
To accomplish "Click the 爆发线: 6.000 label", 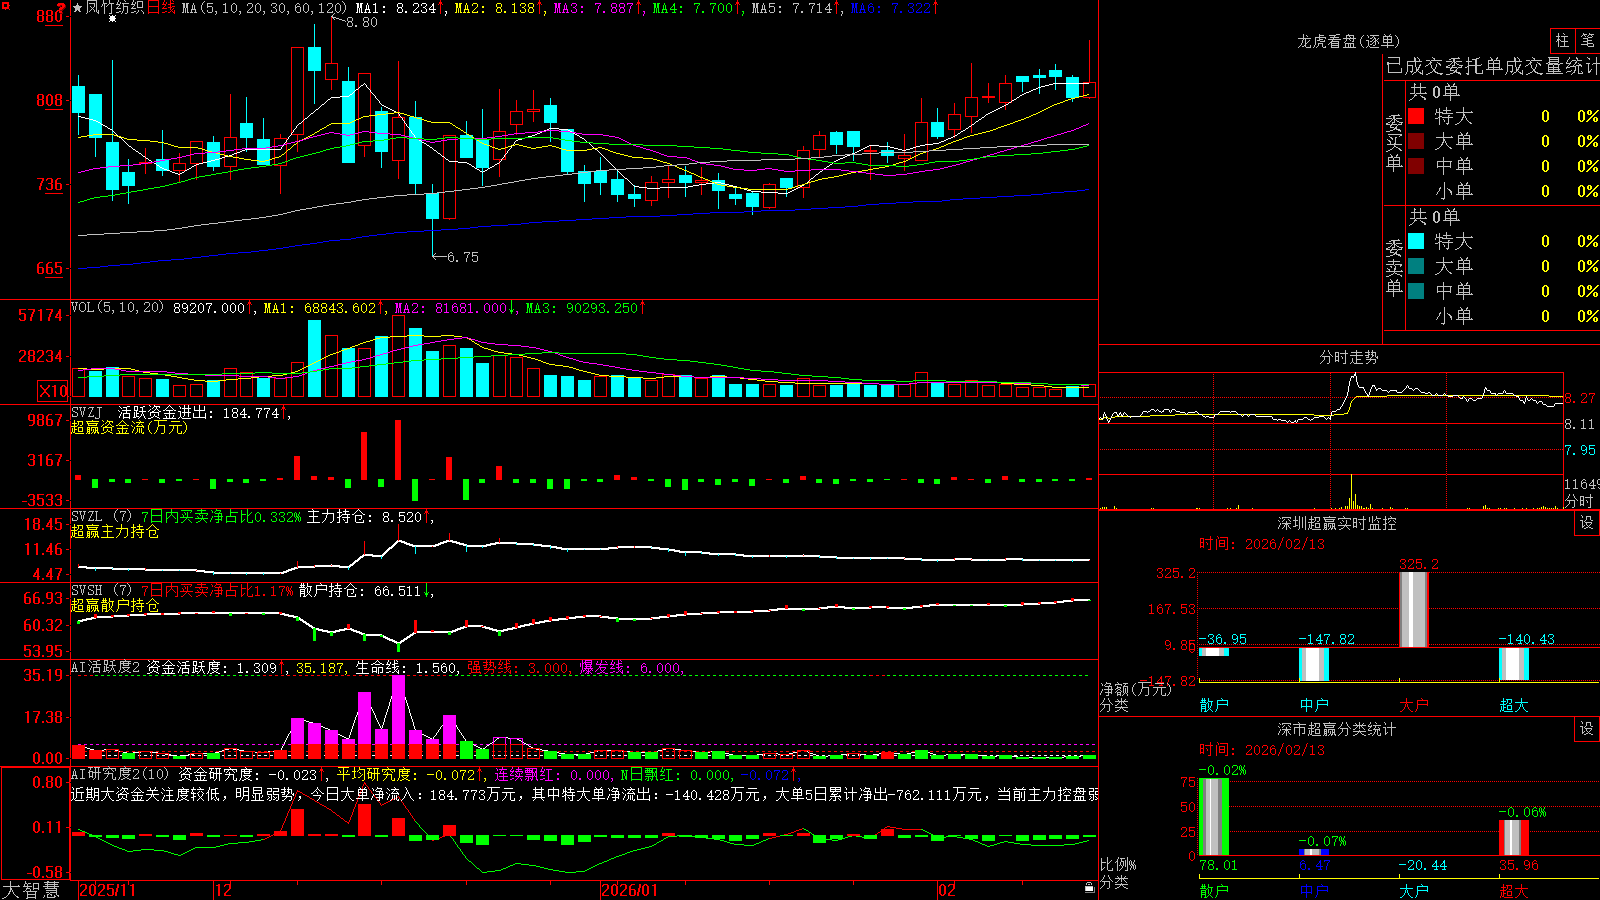I will (632, 668).
